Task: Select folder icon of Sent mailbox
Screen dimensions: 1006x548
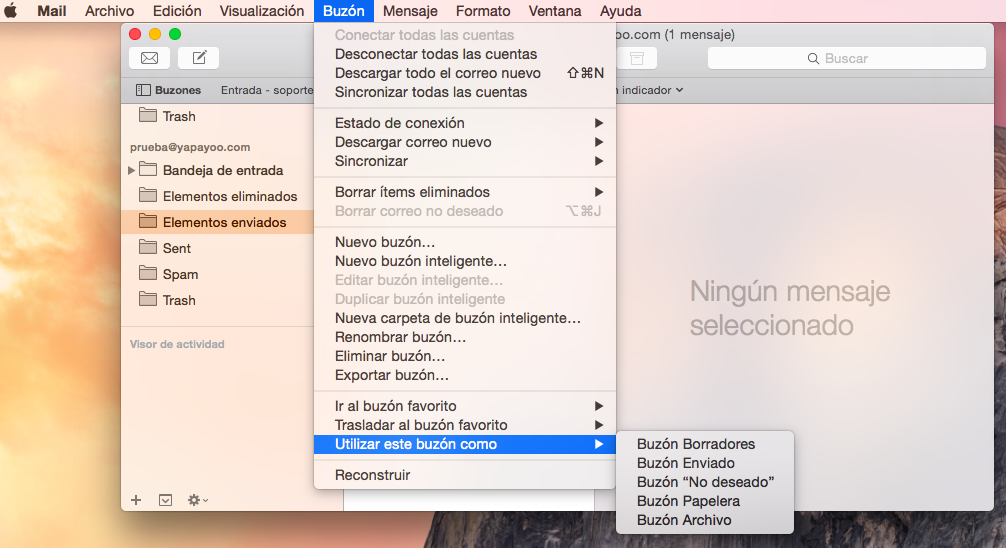Action: (x=148, y=246)
